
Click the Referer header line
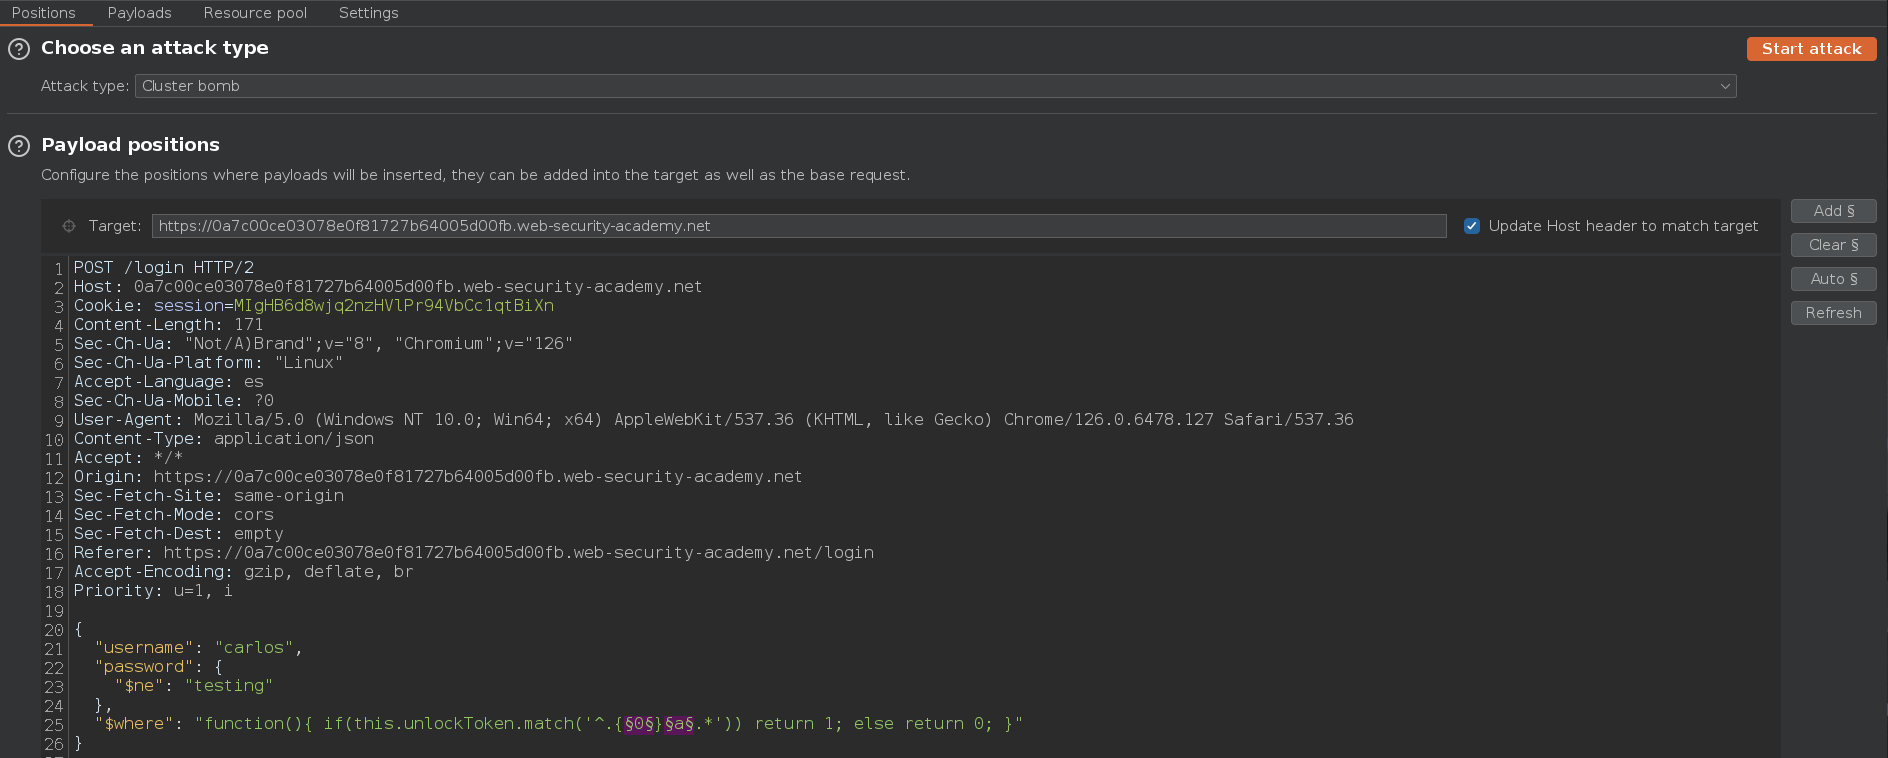tap(474, 553)
